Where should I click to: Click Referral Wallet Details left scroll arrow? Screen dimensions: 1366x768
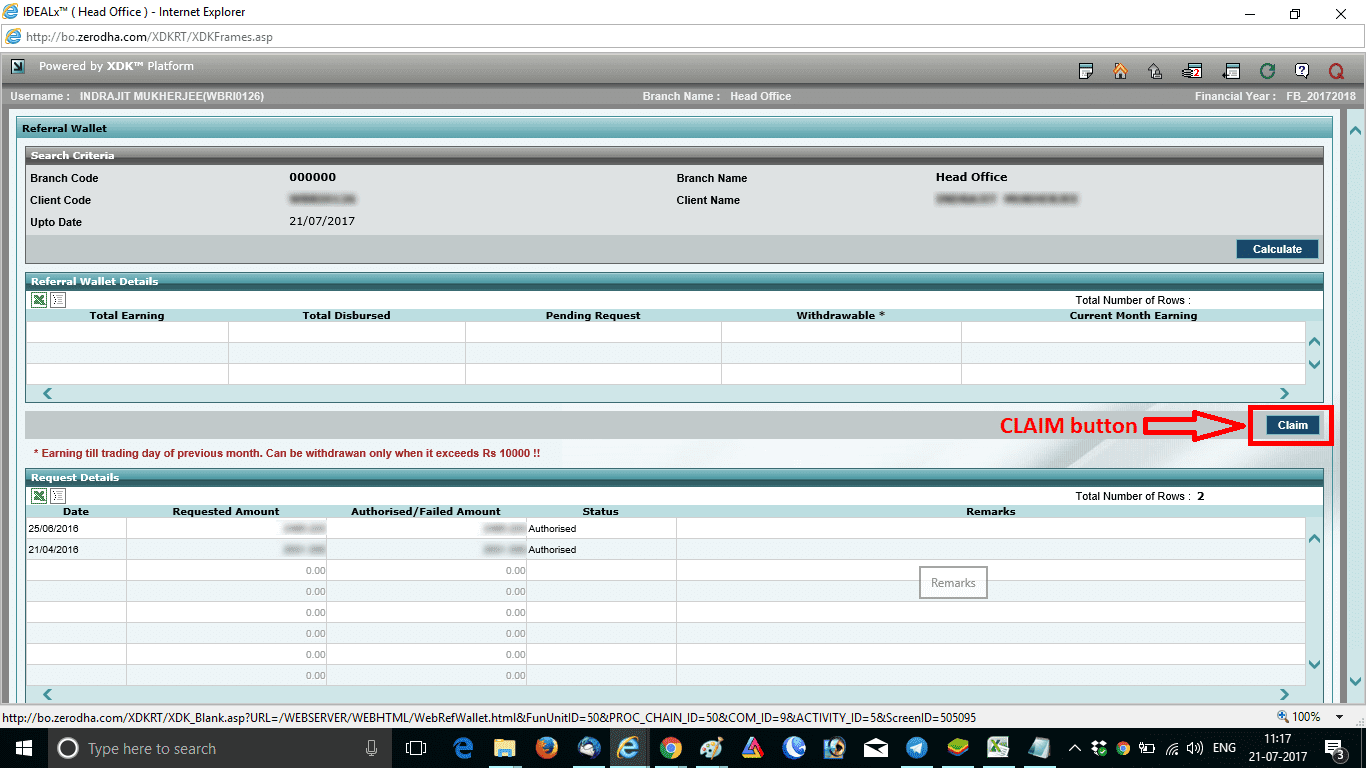[x=47, y=394]
